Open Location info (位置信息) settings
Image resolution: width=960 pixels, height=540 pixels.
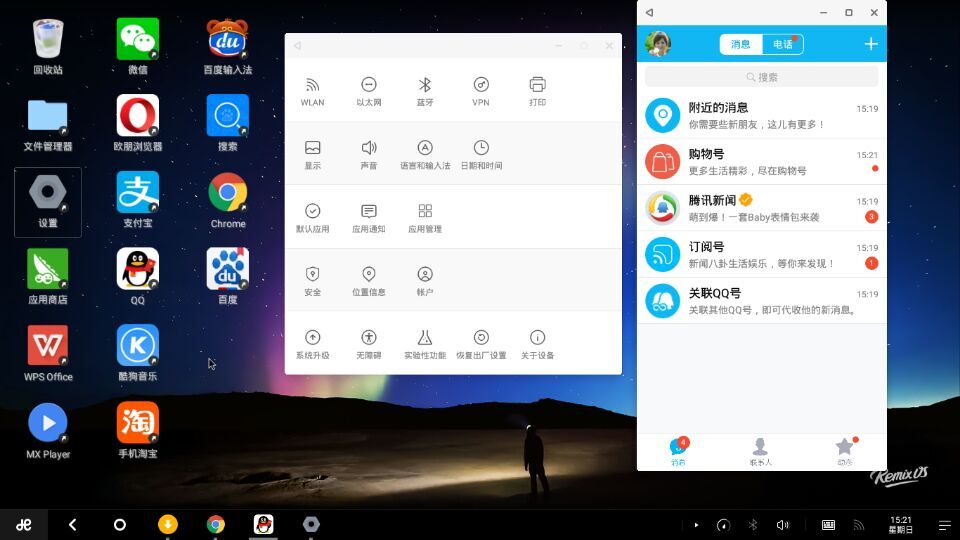(369, 282)
